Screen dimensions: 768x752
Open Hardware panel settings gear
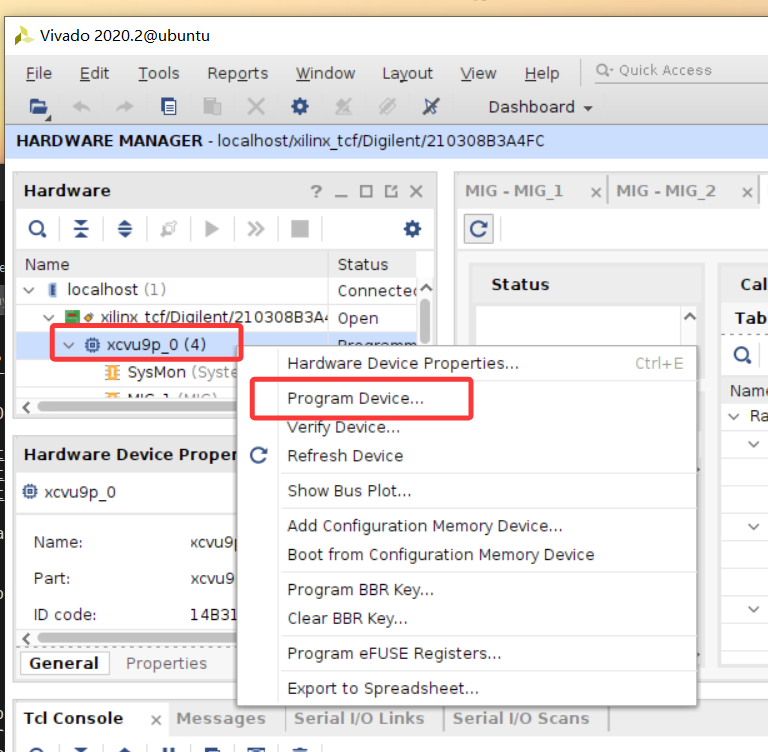[412, 229]
